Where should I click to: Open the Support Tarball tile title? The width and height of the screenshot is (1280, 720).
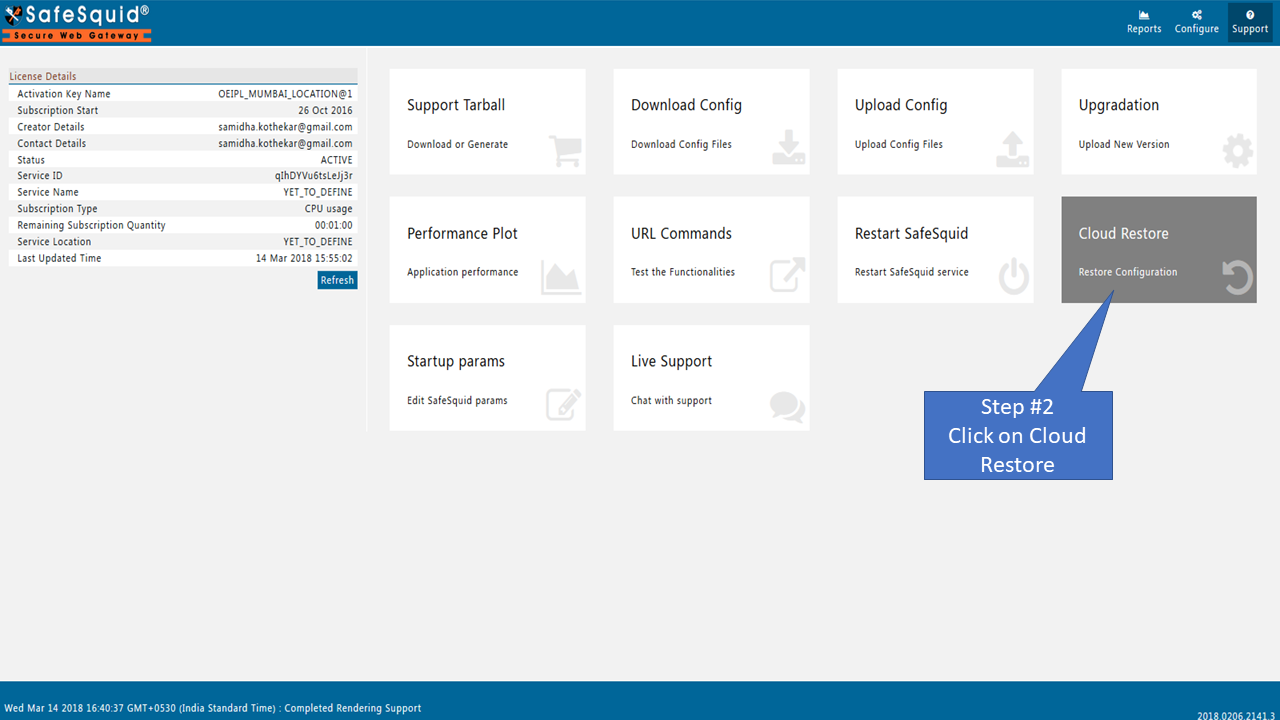click(x=456, y=105)
